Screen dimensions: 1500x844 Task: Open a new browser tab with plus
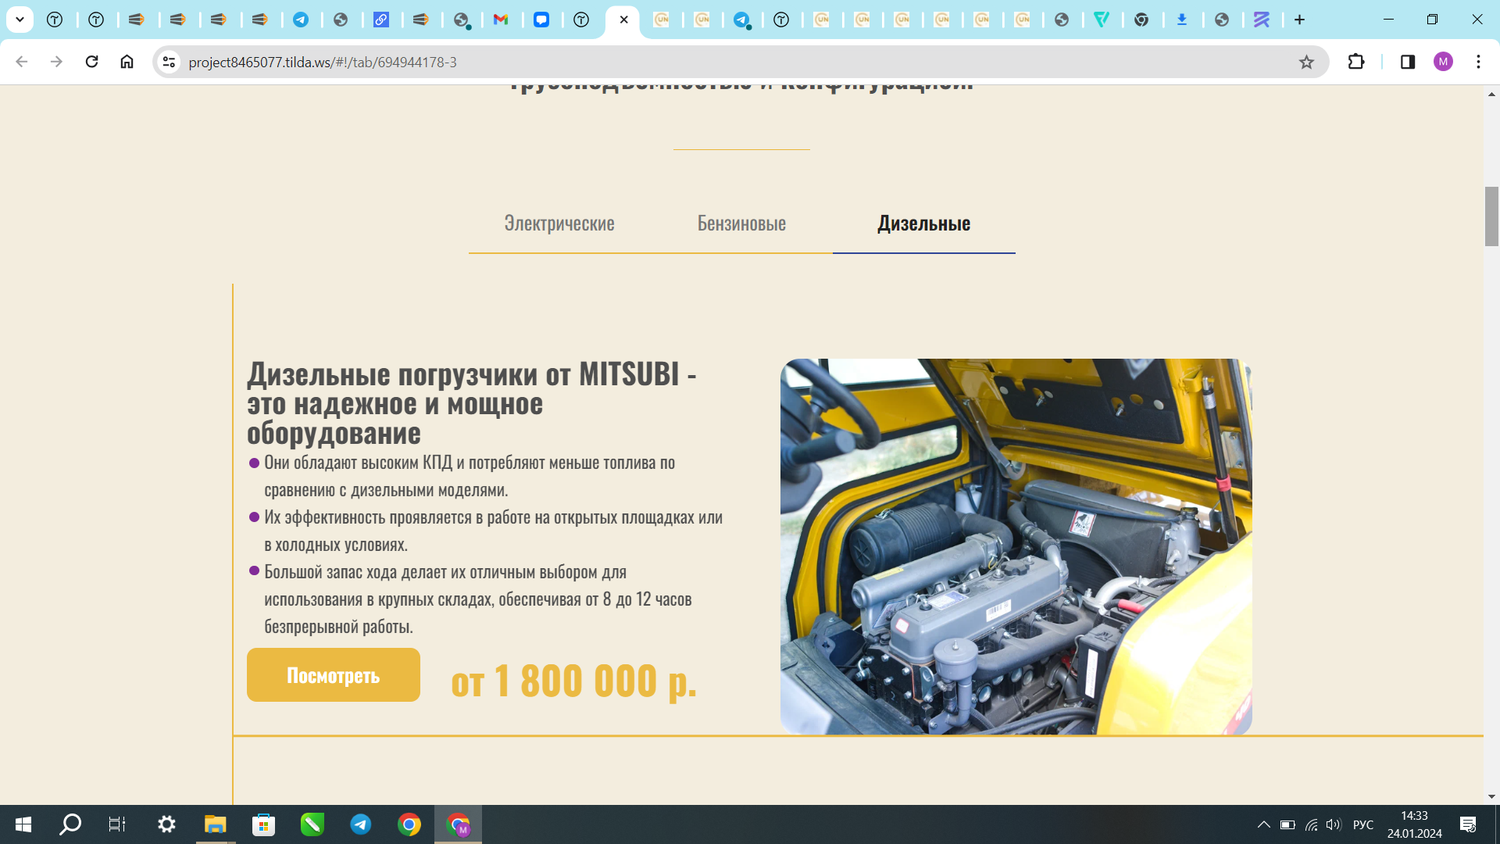(x=1299, y=19)
